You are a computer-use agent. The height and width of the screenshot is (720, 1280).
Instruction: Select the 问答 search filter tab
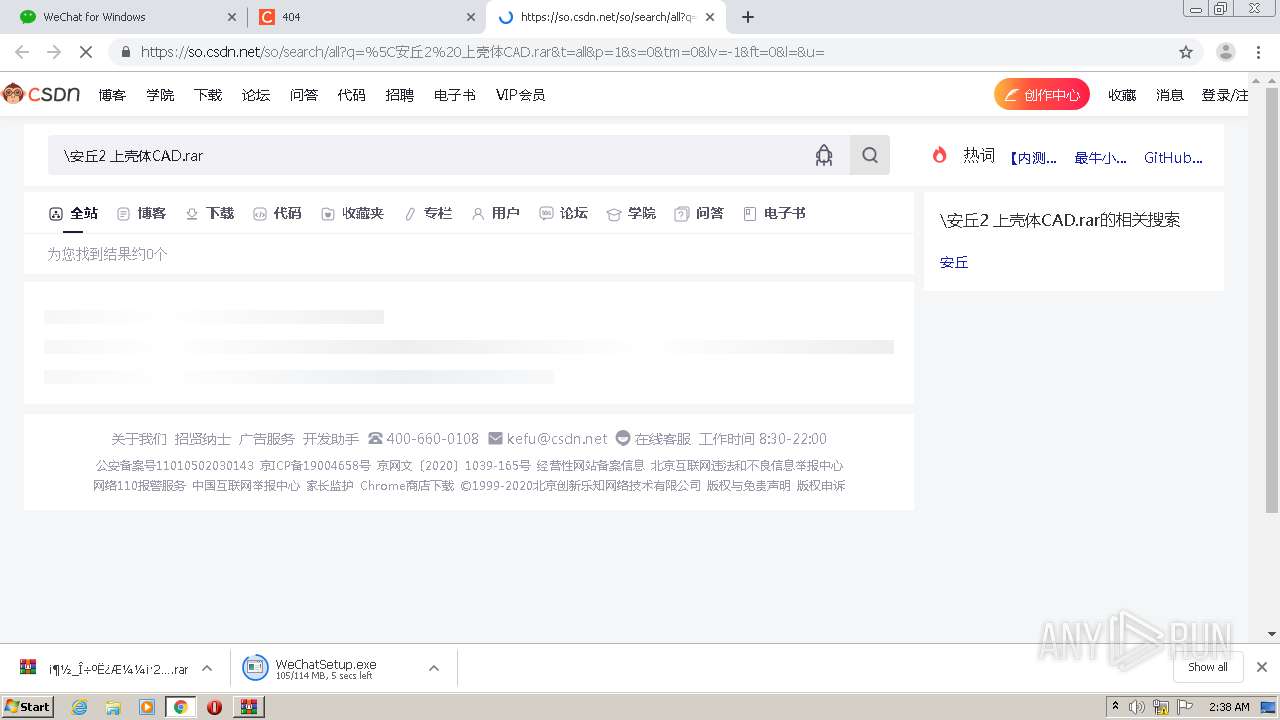699,213
